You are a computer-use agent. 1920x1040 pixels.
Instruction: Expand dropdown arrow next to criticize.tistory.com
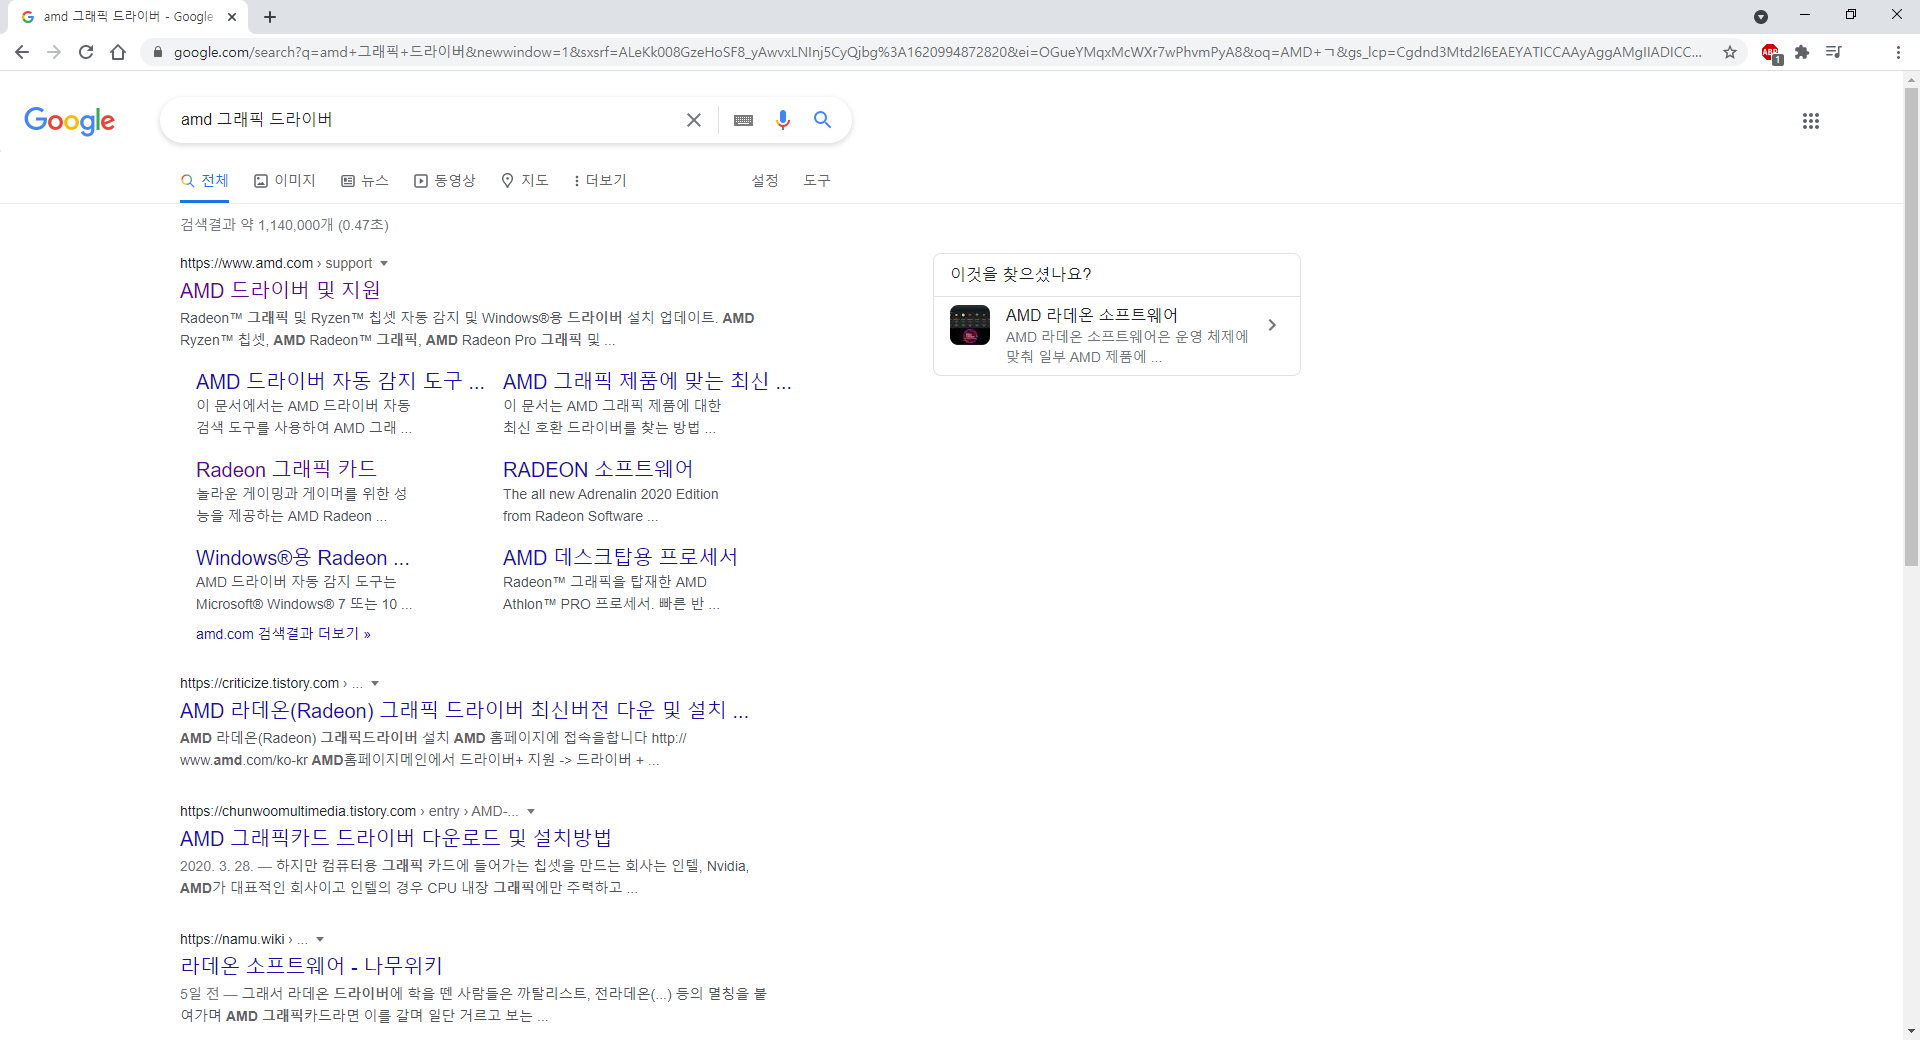point(375,684)
